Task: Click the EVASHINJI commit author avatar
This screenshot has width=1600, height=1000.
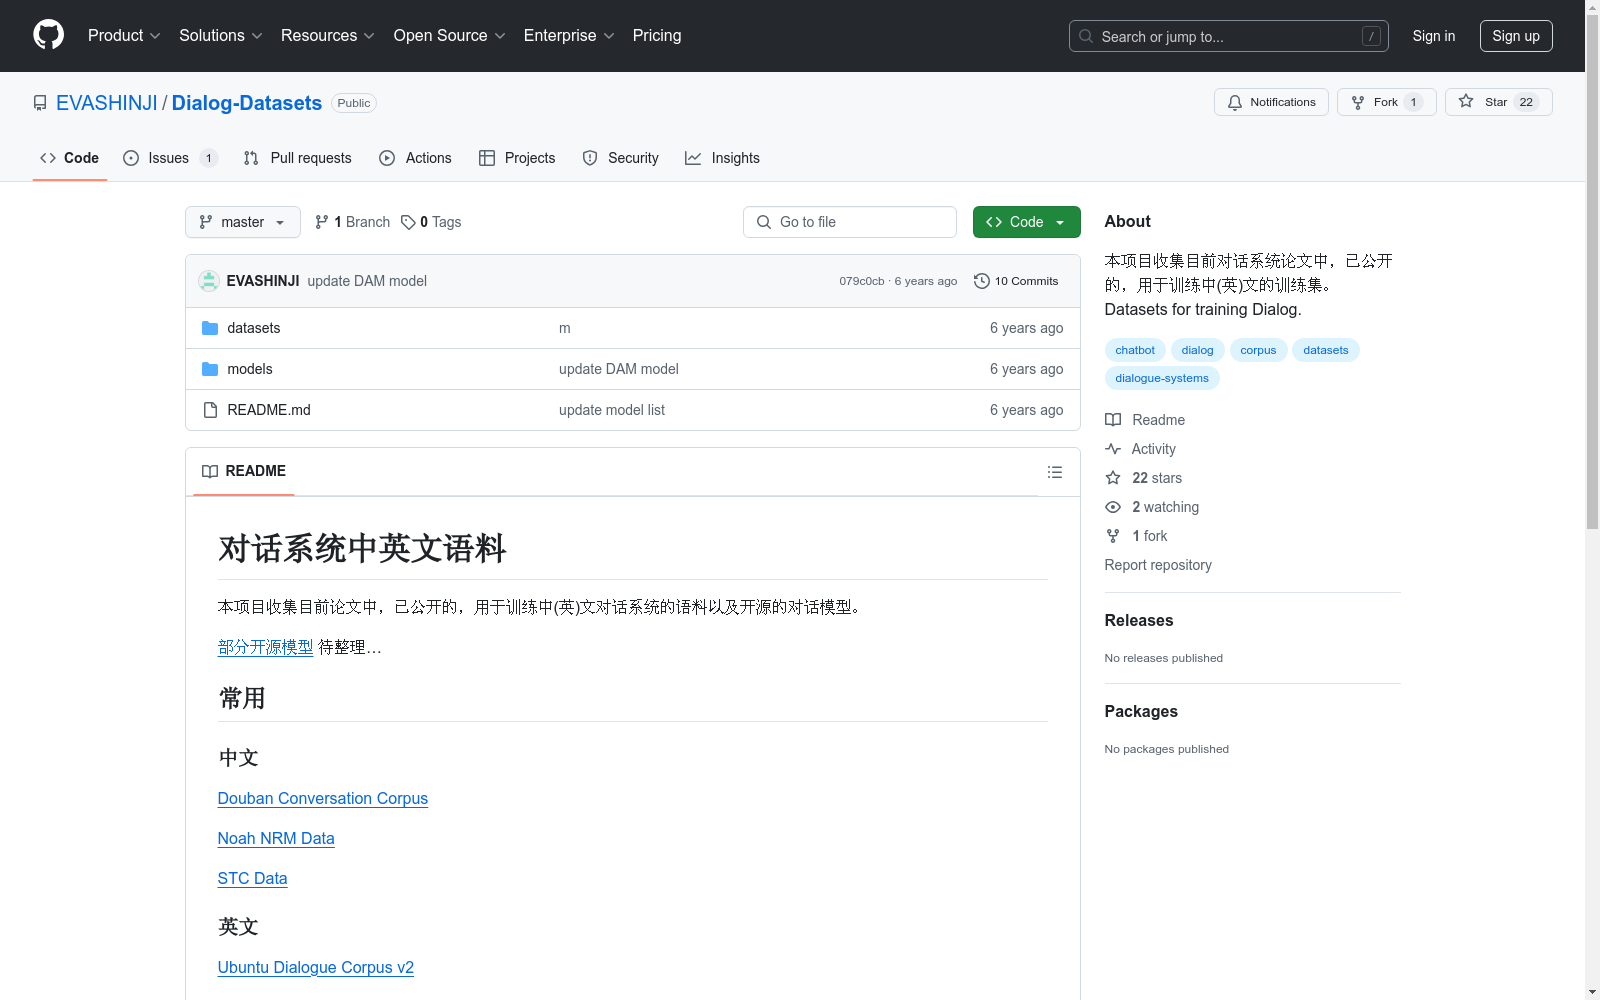Action: tap(209, 281)
